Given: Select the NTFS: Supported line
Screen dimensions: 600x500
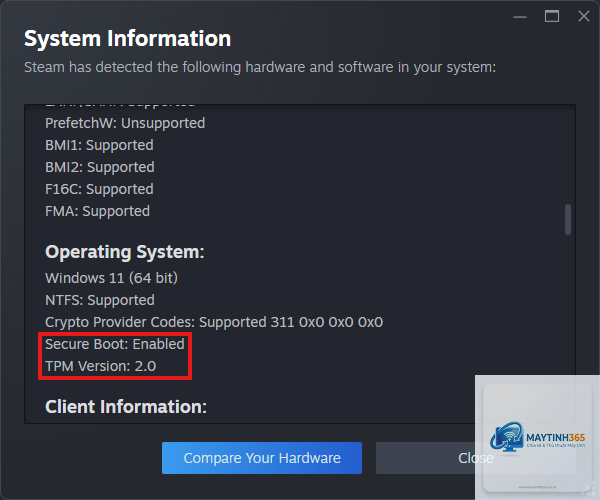Looking at the screenshot, I should pos(100,300).
